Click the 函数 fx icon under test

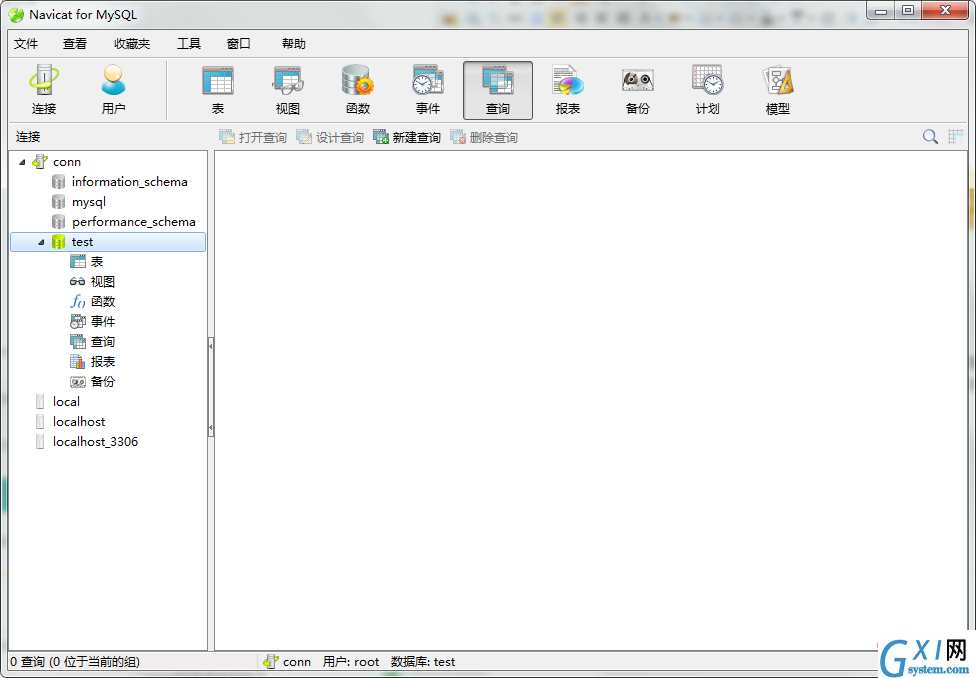click(78, 301)
